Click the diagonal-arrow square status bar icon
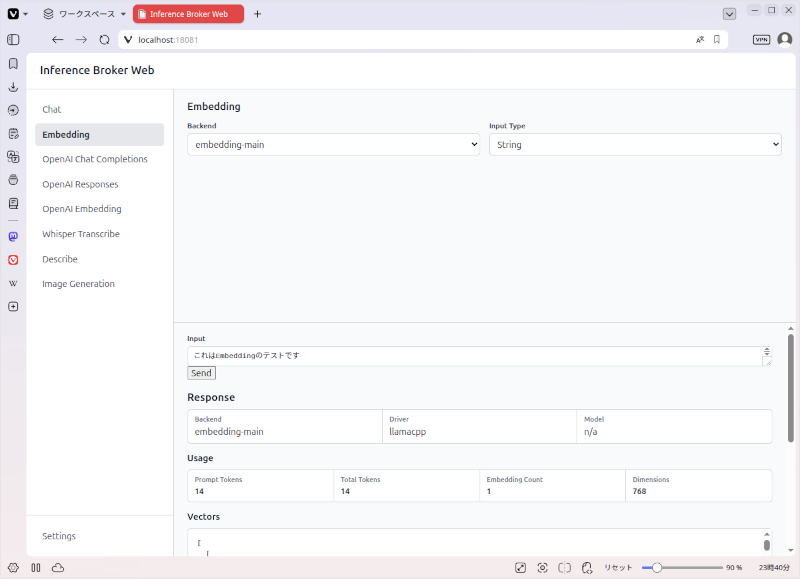The width and height of the screenshot is (800, 579). (520, 568)
